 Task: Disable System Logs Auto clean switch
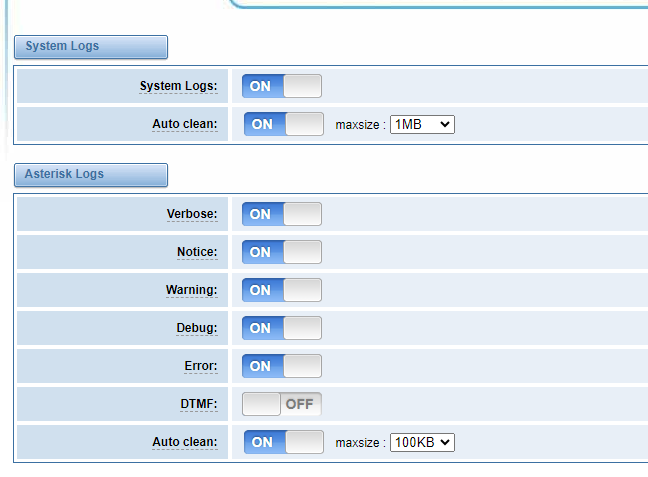(284, 124)
